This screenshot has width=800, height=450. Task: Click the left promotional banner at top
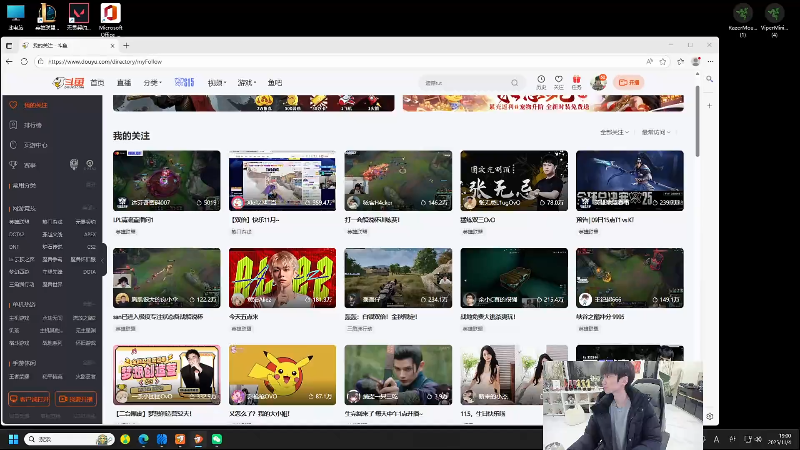click(x=254, y=103)
